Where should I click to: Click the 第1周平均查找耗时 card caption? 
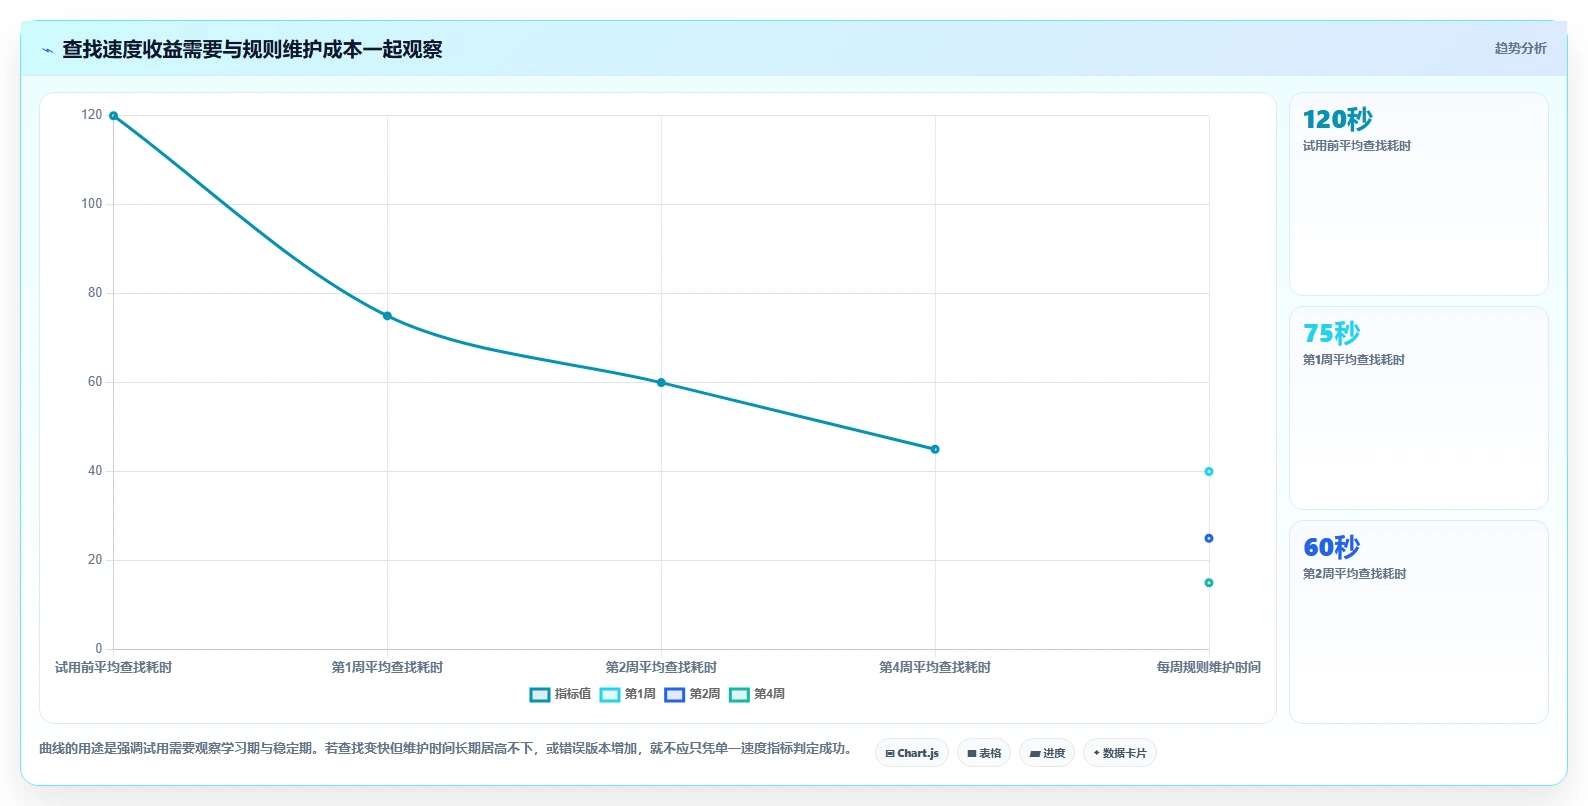pos(1353,360)
